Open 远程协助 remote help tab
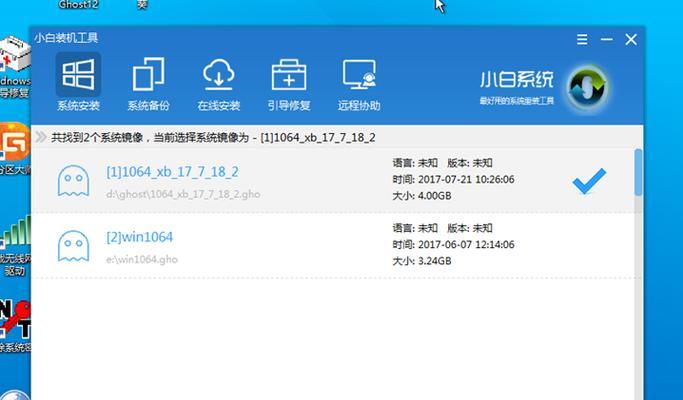The width and height of the screenshot is (683, 400). click(359, 83)
